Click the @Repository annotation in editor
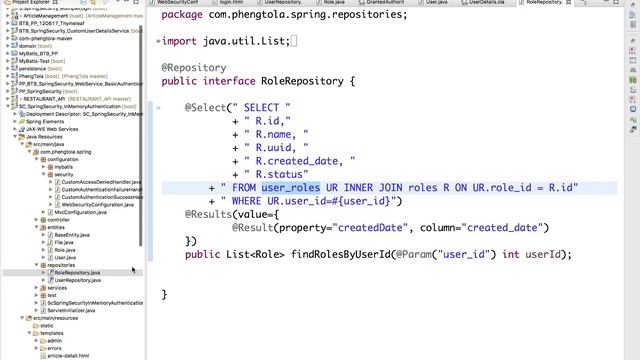This screenshot has height=360, width=640. 193,68
